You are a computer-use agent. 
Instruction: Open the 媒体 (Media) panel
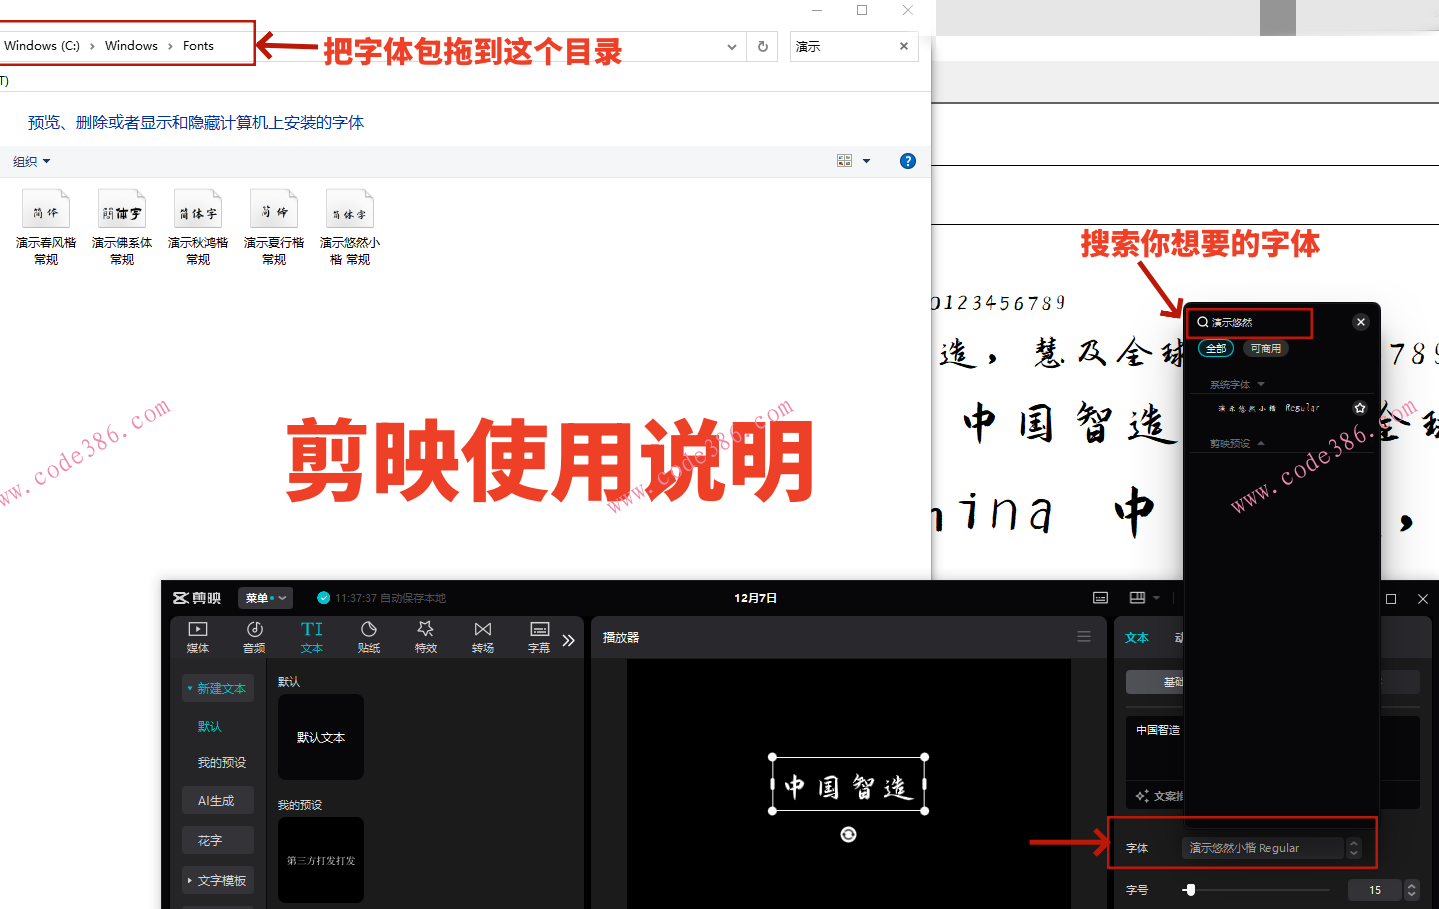[x=198, y=636]
